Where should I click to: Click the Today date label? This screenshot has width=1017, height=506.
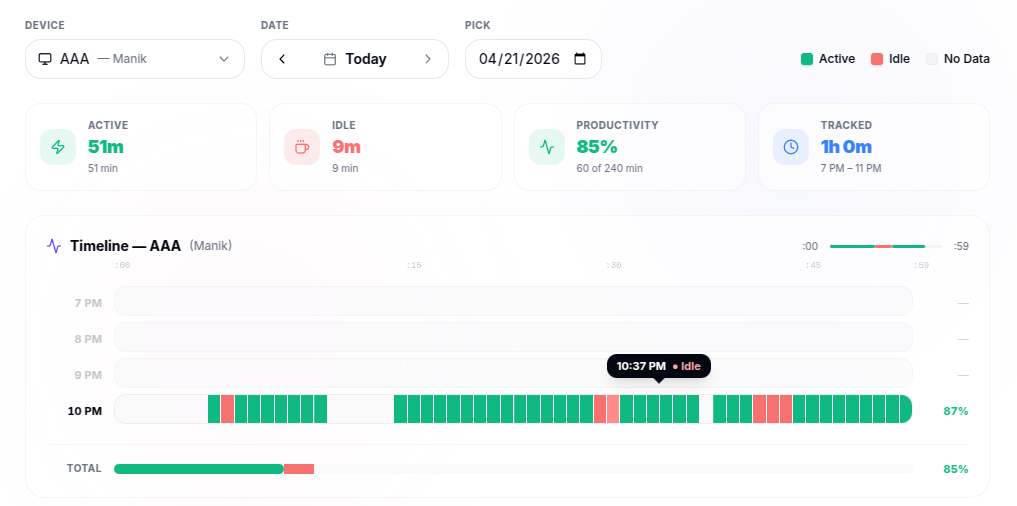(x=366, y=59)
